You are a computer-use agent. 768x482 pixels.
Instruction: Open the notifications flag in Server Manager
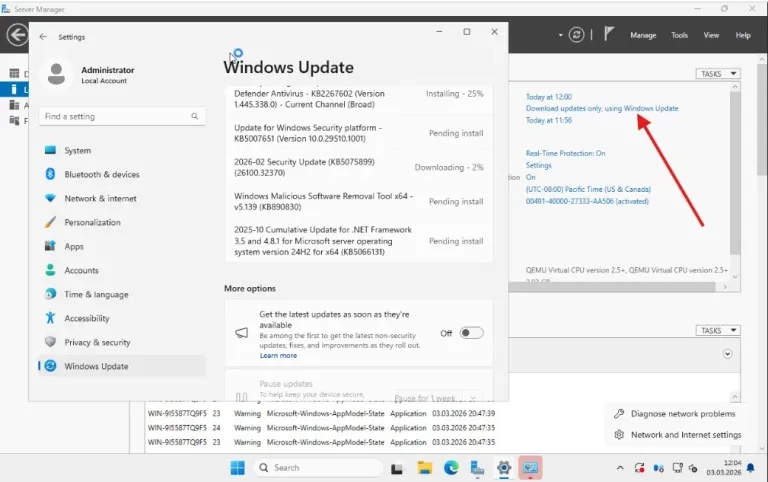click(608, 34)
